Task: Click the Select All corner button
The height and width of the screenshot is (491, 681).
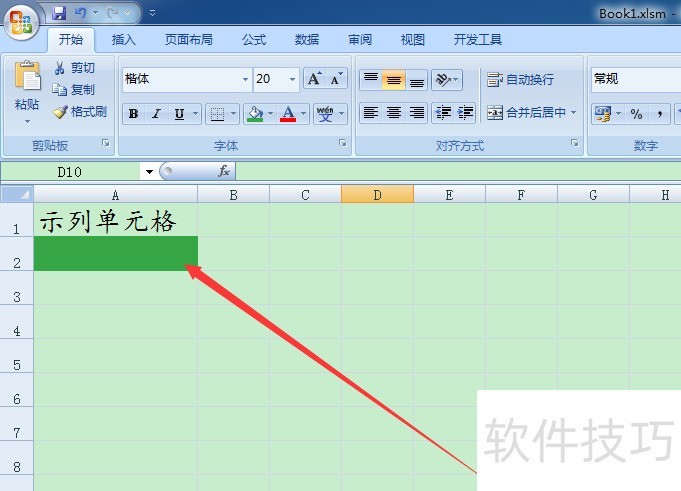Action: point(17,194)
